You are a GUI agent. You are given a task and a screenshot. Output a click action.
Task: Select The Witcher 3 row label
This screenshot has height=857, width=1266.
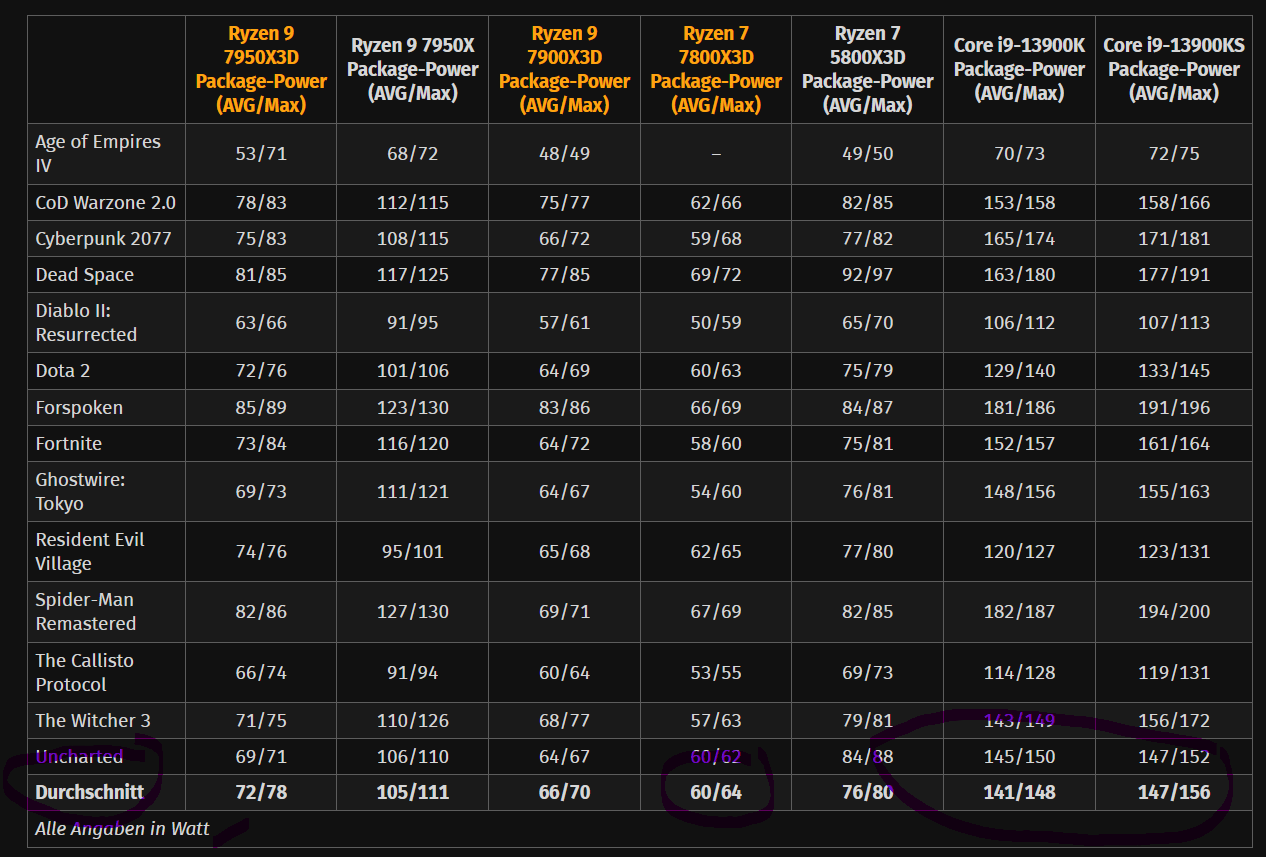(93, 720)
